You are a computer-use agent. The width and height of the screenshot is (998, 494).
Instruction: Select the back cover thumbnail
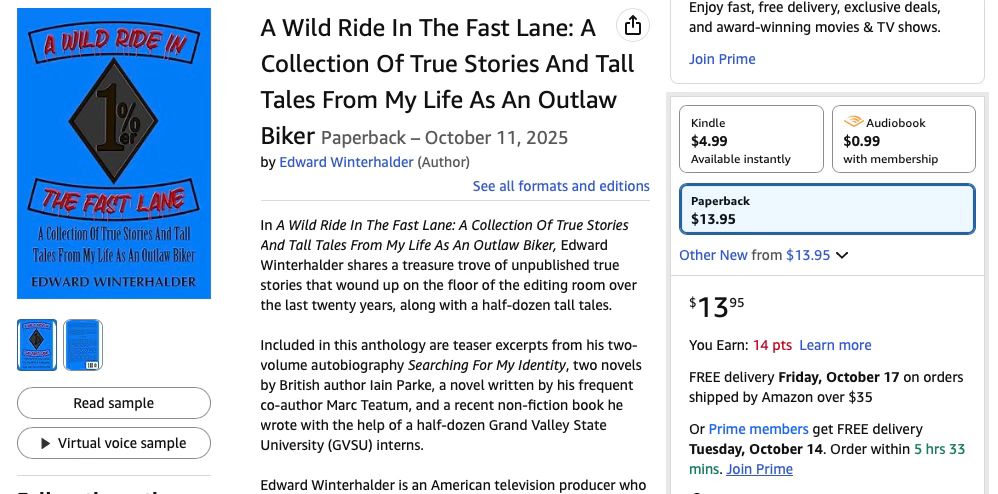(x=83, y=345)
